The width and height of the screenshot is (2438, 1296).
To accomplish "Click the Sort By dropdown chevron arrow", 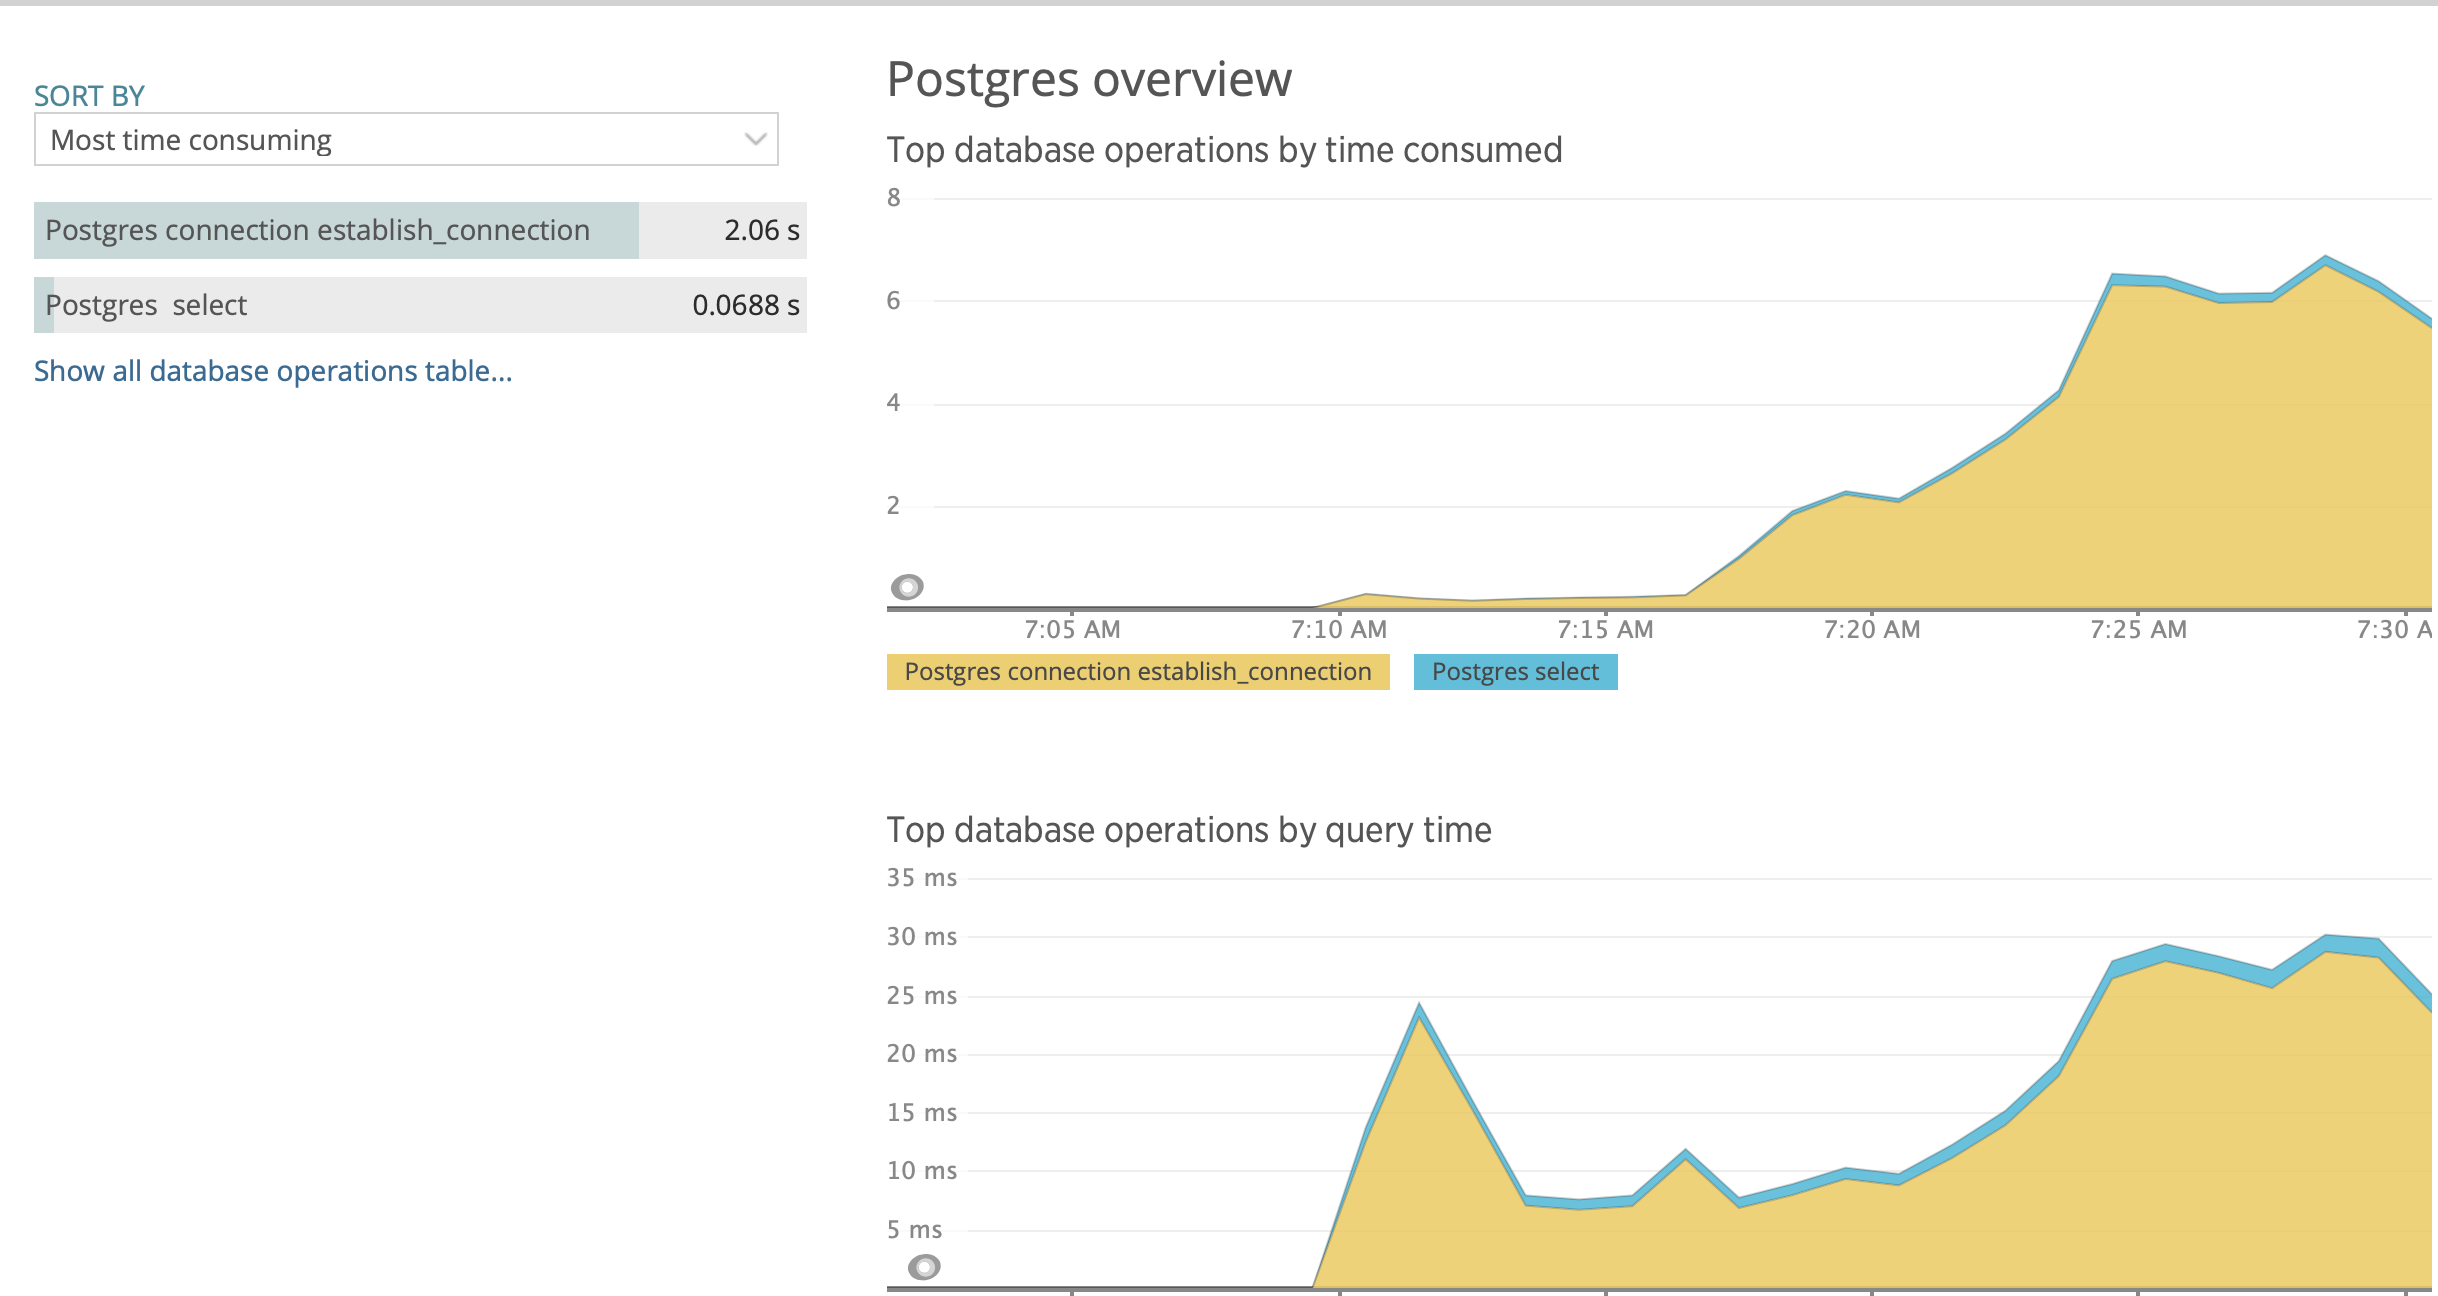I will point(755,140).
